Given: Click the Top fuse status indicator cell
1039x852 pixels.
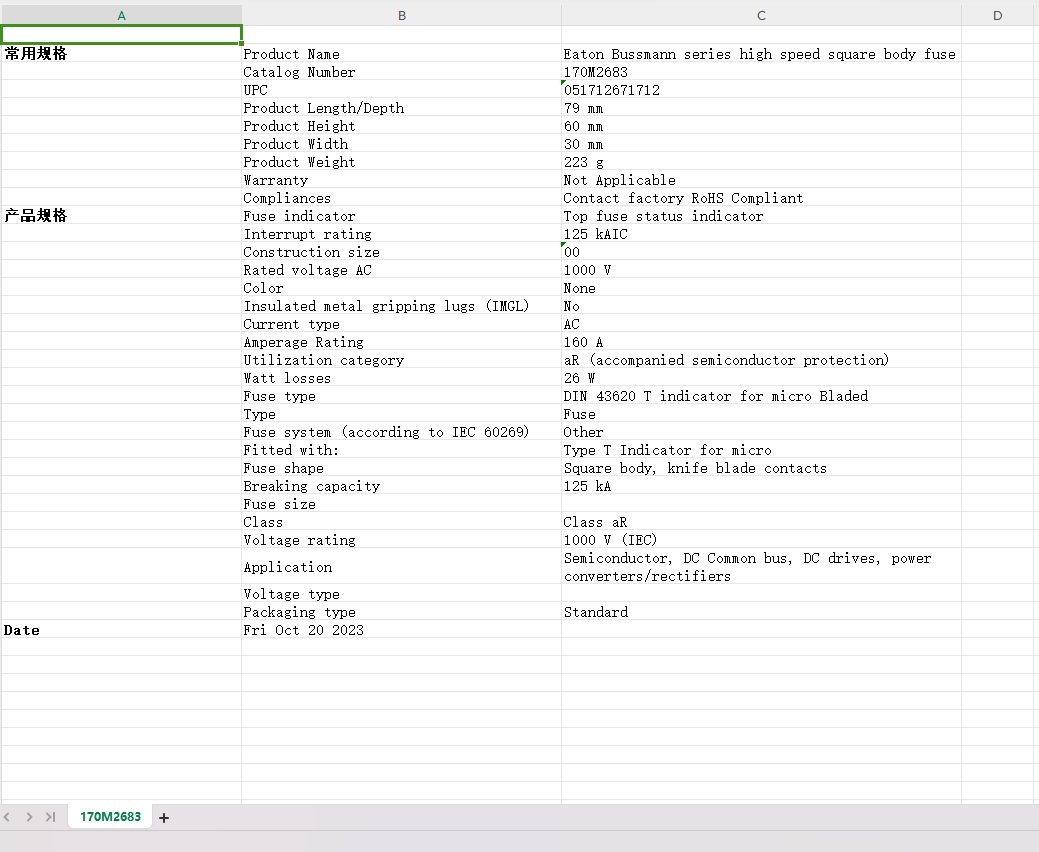Looking at the screenshot, I should pos(761,215).
